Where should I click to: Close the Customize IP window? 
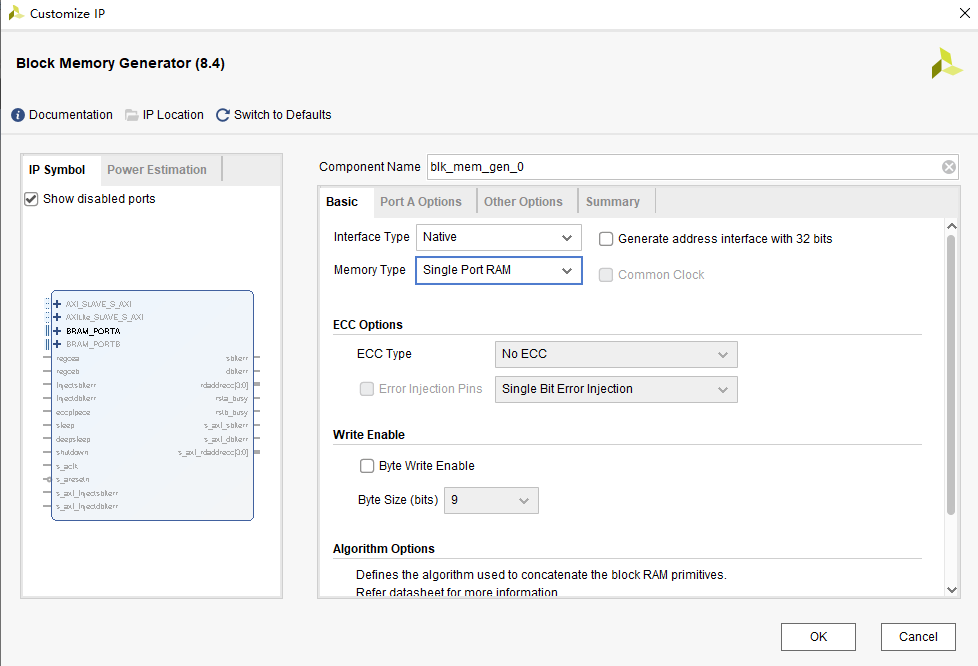[x=964, y=13]
